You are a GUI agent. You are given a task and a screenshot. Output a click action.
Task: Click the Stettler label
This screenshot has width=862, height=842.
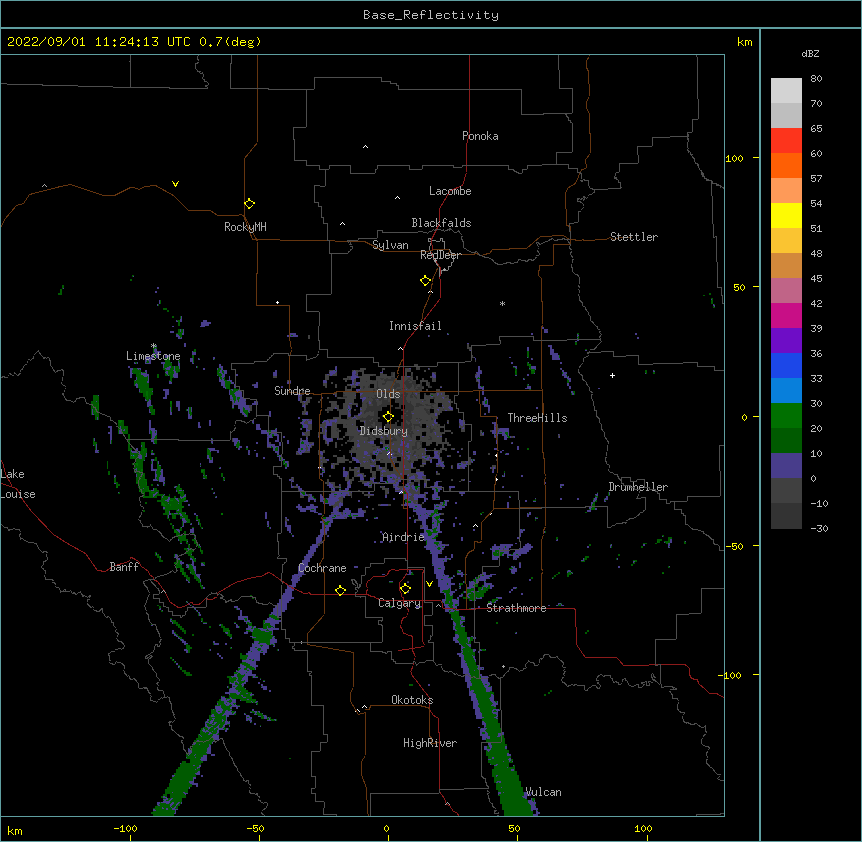pyautogui.click(x=634, y=237)
